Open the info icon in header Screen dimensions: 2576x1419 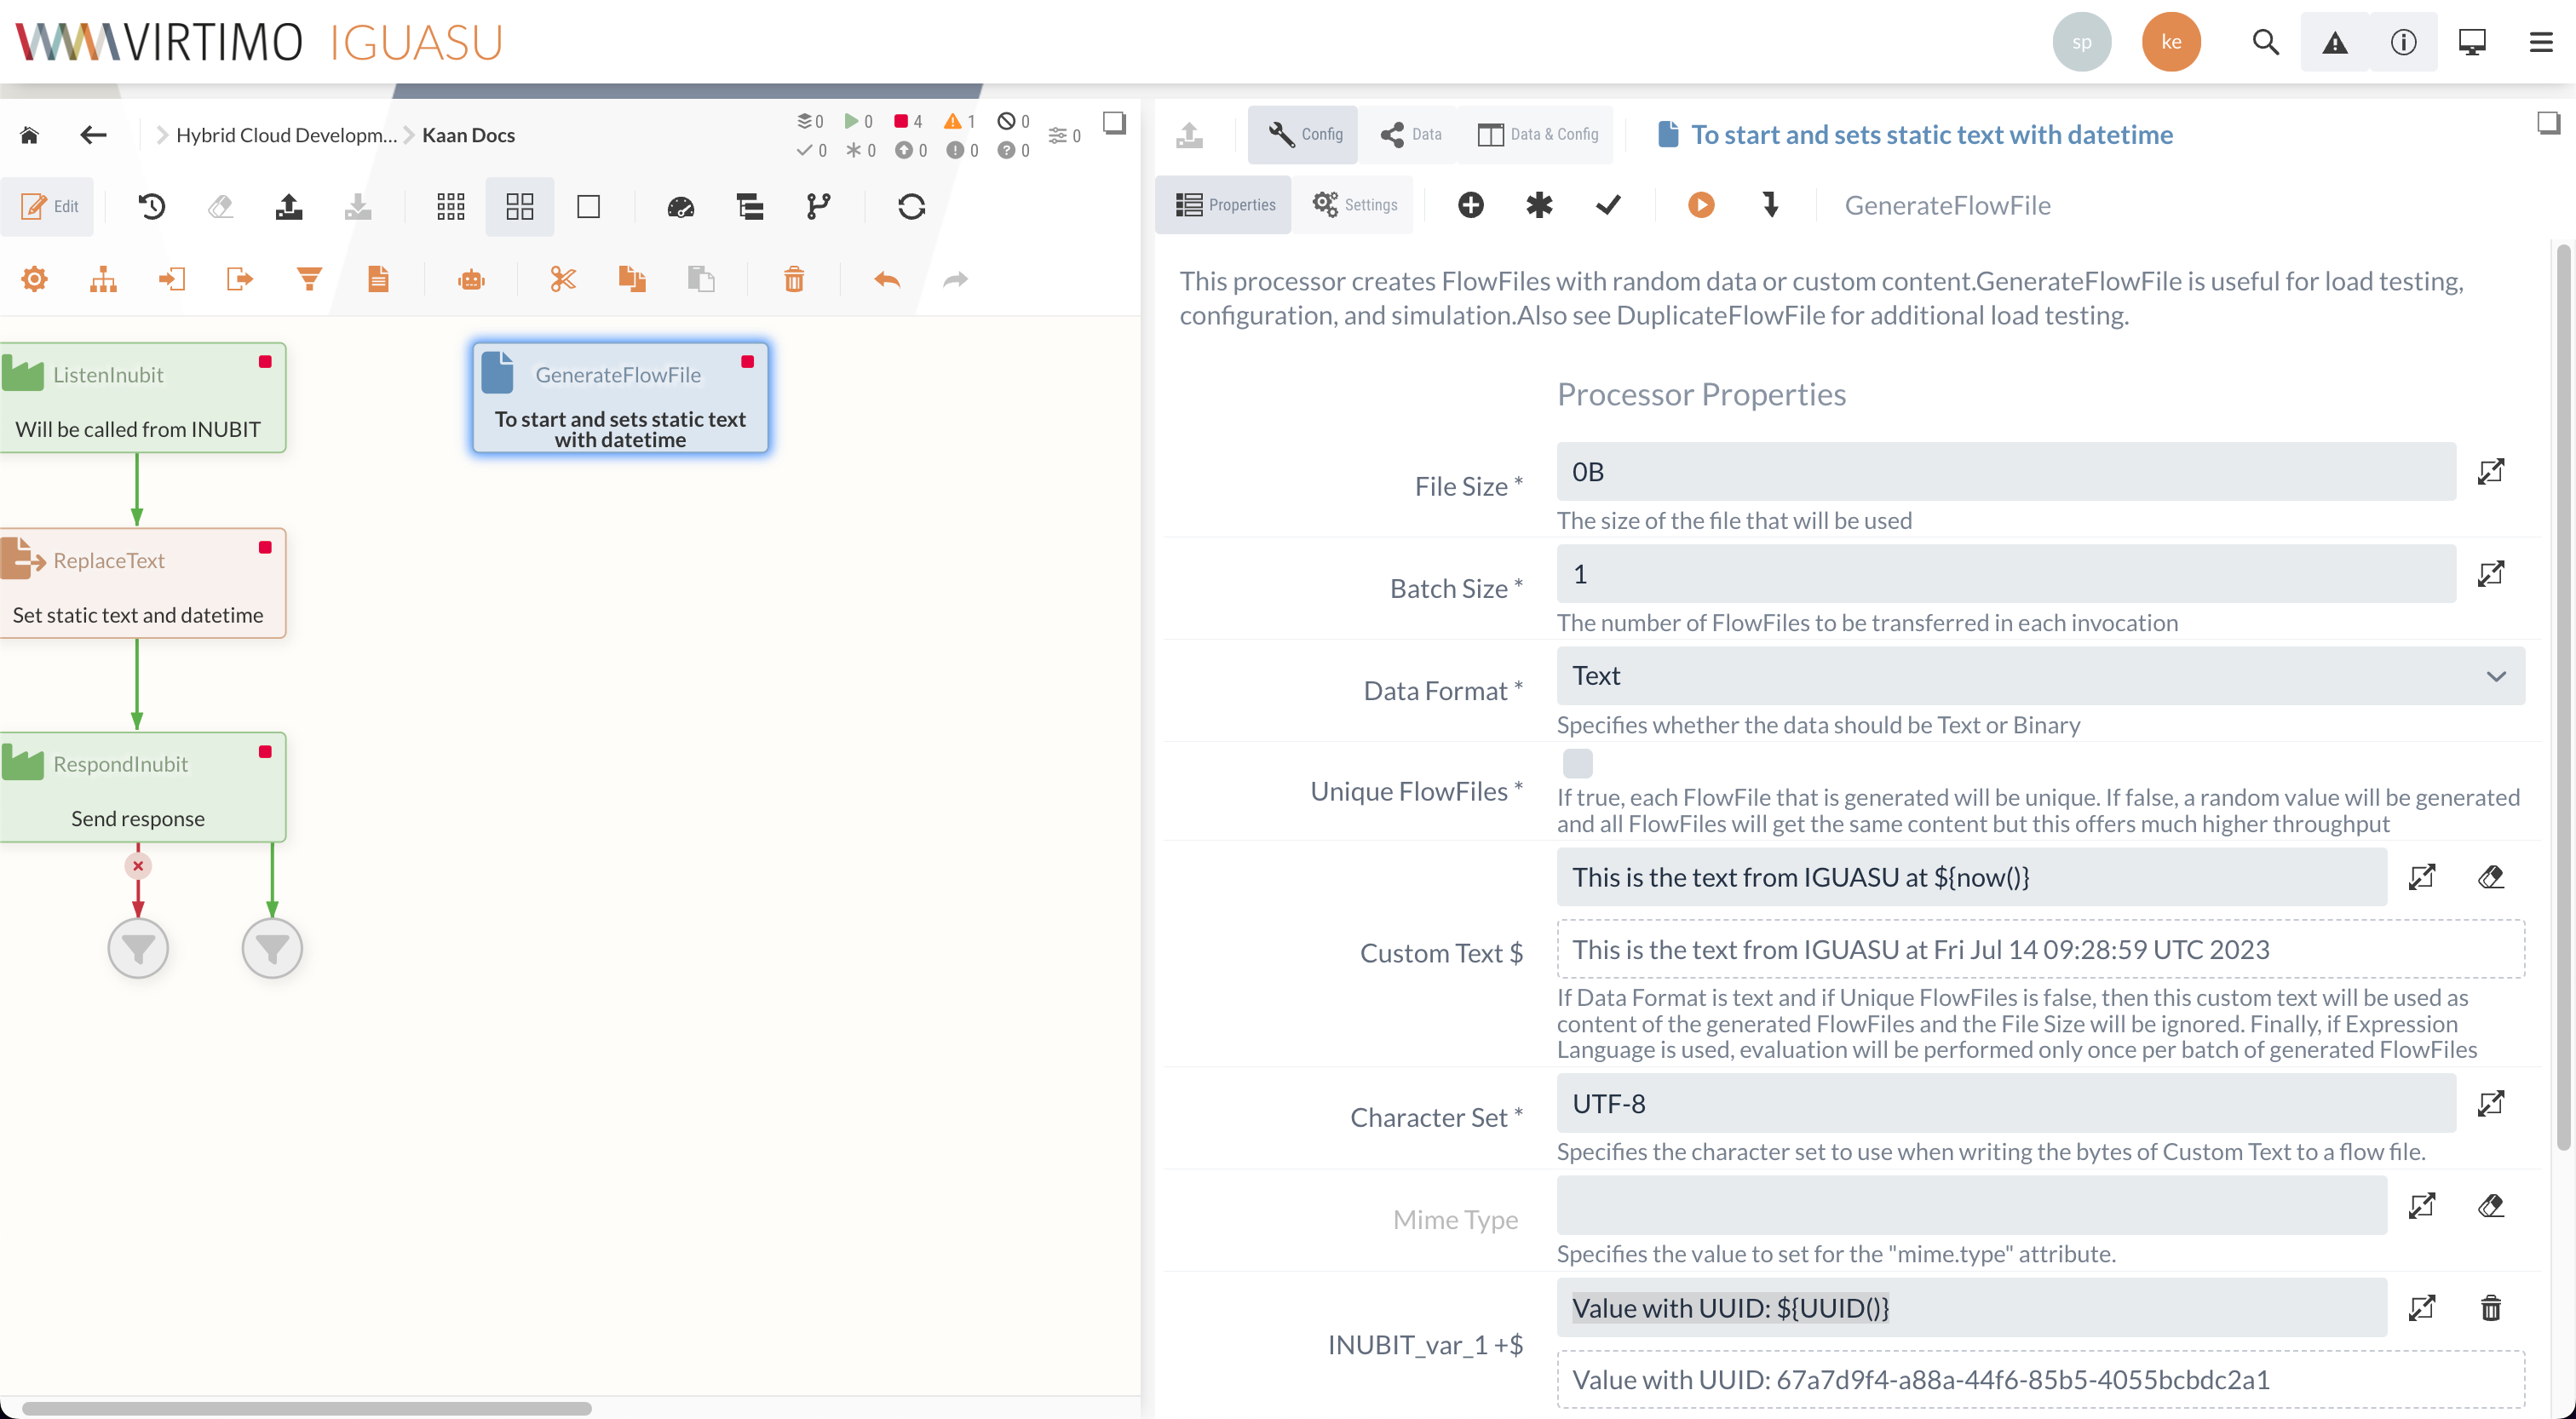click(x=2403, y=42)
